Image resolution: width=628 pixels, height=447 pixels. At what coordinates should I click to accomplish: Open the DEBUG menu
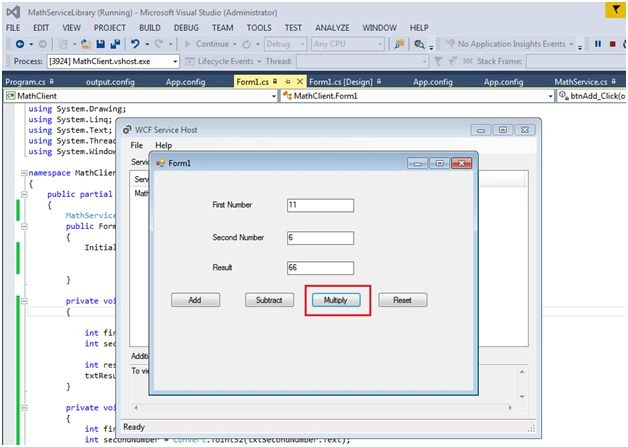186,28
